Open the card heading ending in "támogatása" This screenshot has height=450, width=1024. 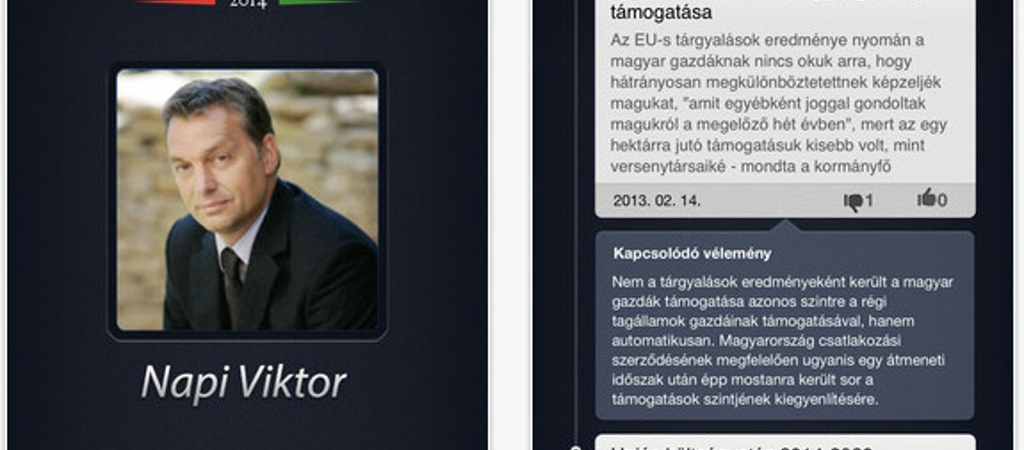(x=662, y=11)
